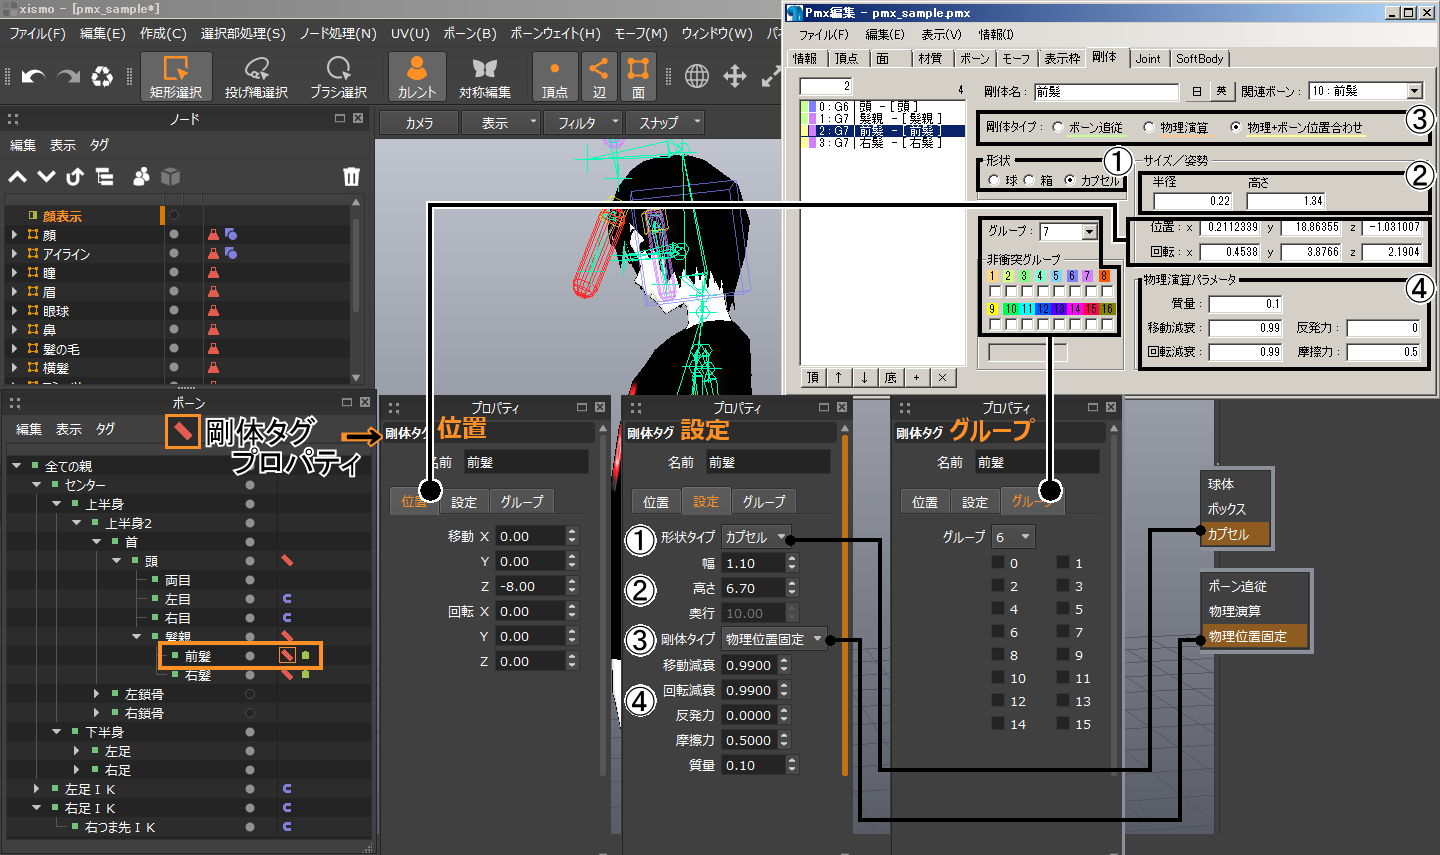The image size is (1440, 855).
Task: Expand the 左鎖骨 bone in the tree
Action: pos(97,693)
